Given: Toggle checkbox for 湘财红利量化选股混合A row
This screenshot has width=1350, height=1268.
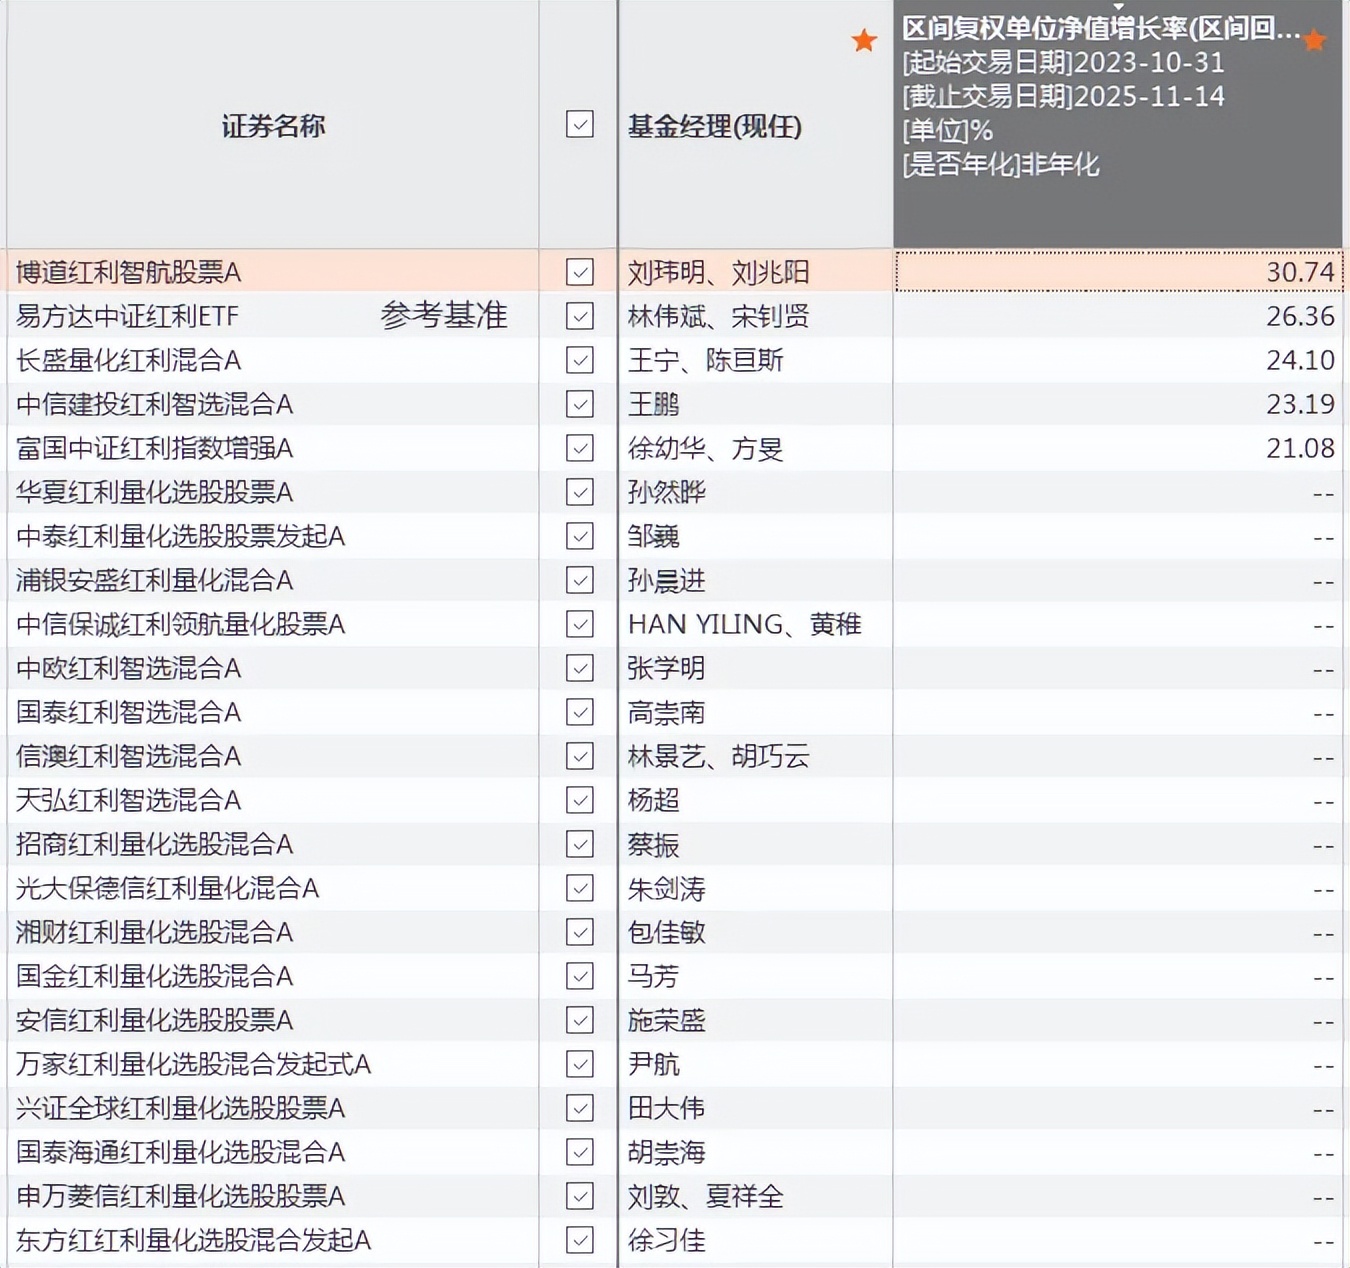Looking at the screenshot, I should coord(579,932).
